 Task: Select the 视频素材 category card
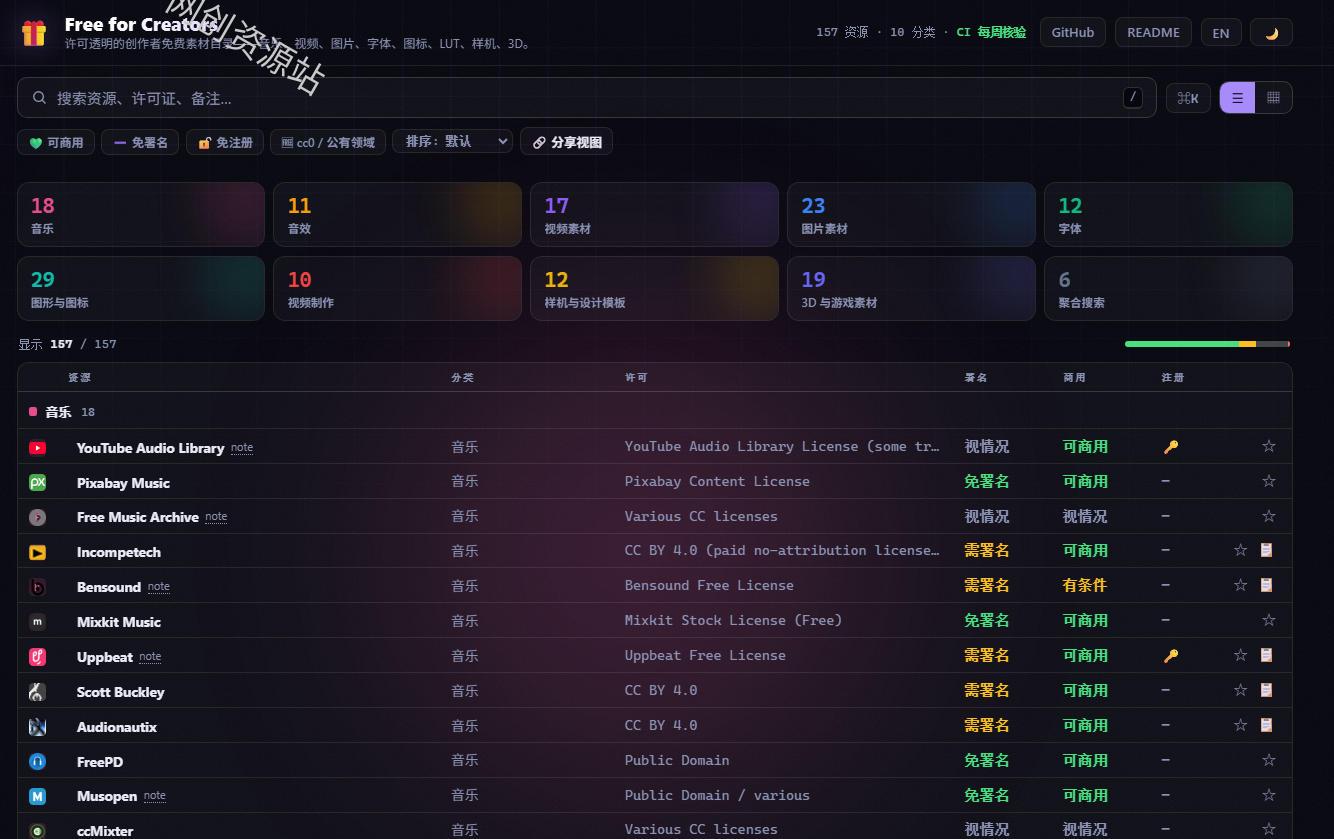[654, 214]
